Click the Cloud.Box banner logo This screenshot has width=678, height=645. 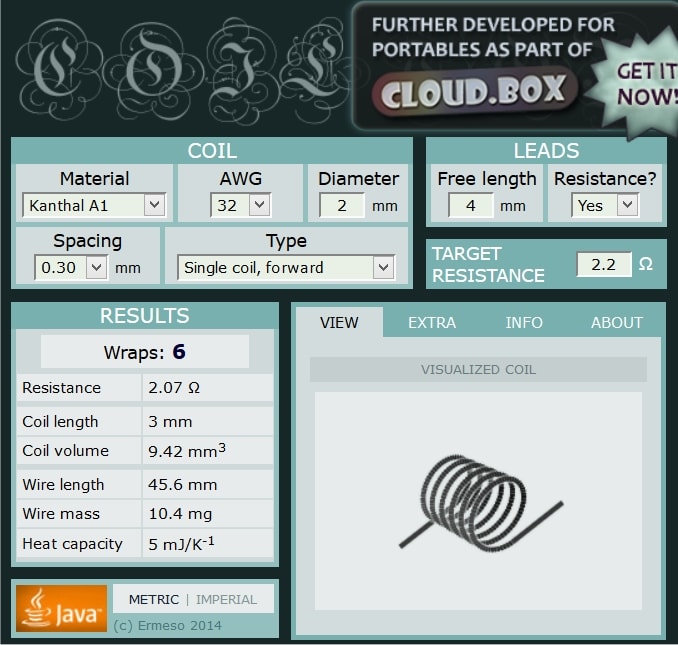(x=474, y=92)
